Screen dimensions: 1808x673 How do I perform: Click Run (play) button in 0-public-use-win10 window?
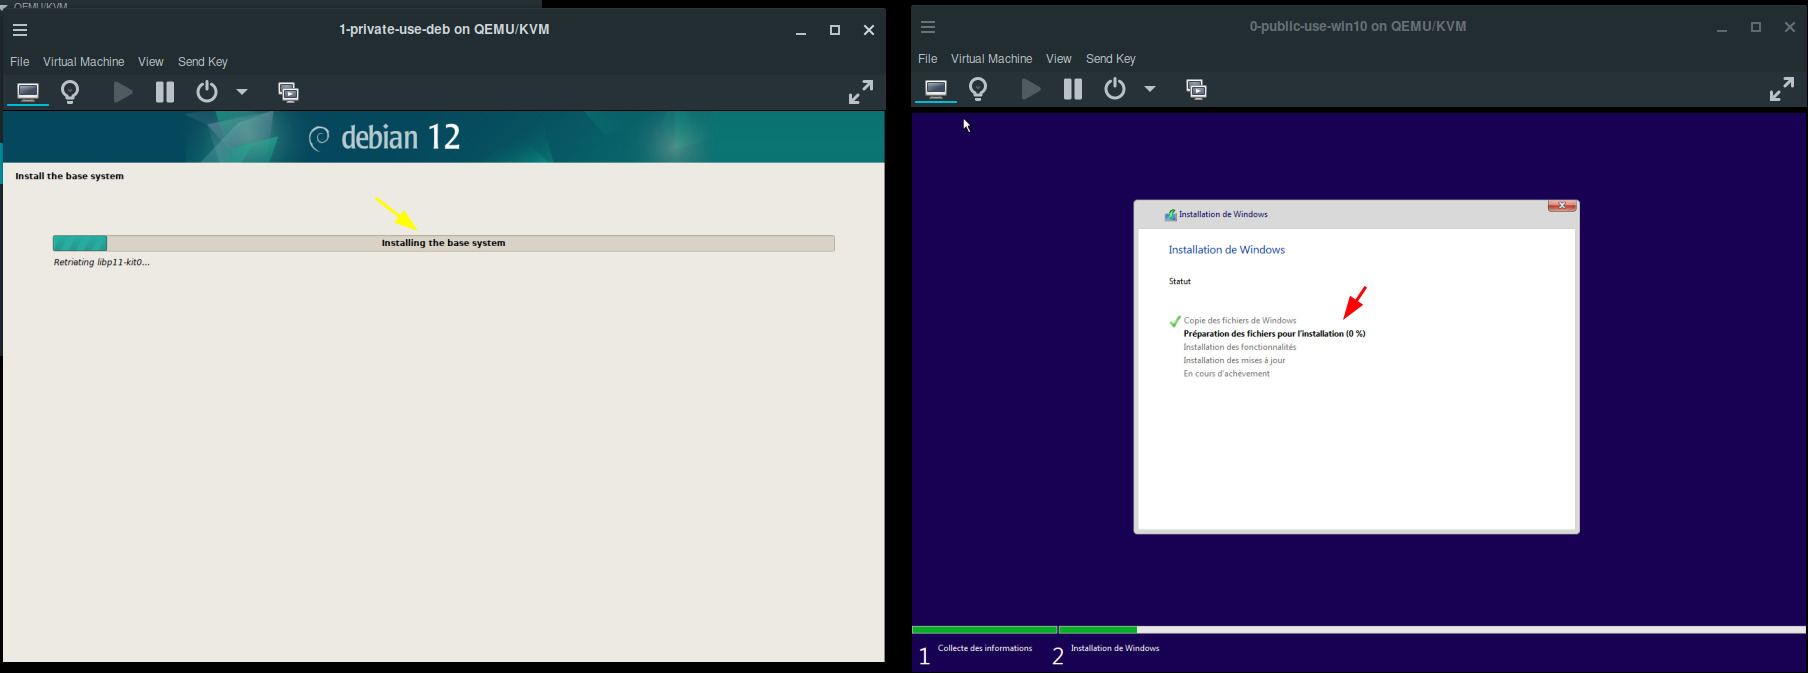(x=1031, y=89)
